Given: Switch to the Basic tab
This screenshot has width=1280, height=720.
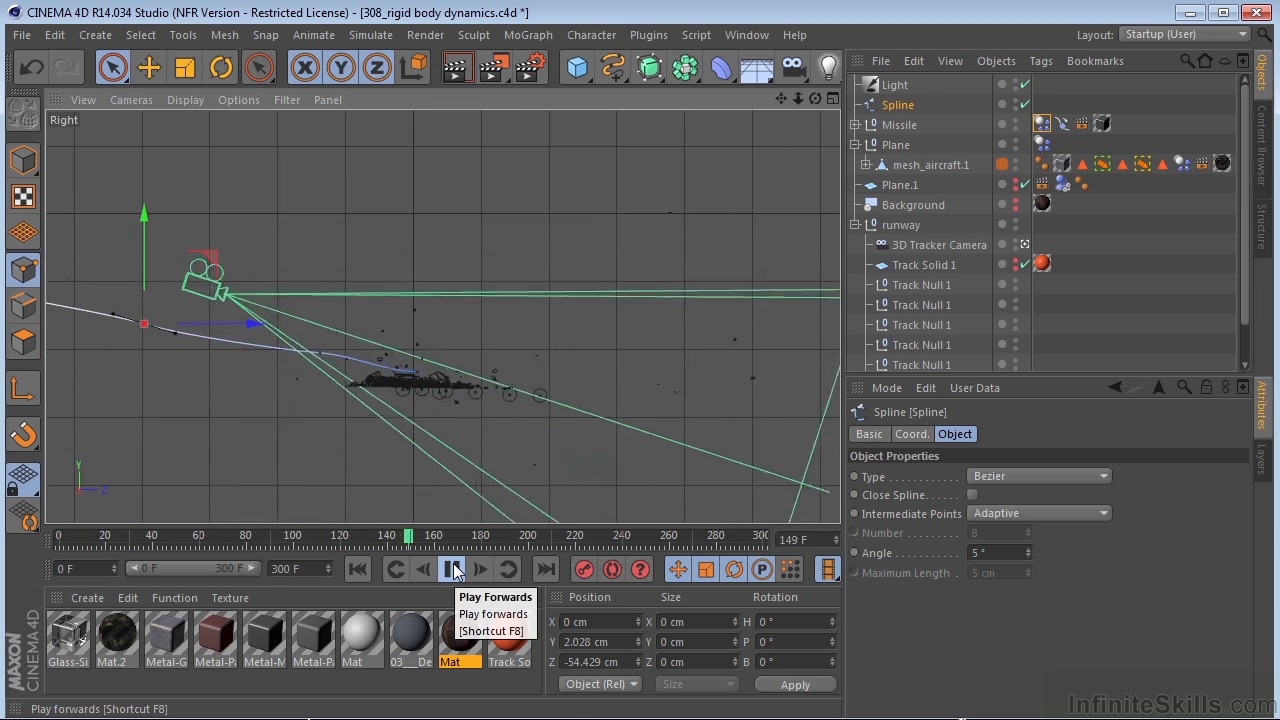Looking at the screenshot, I should click(x=869, y=434).
